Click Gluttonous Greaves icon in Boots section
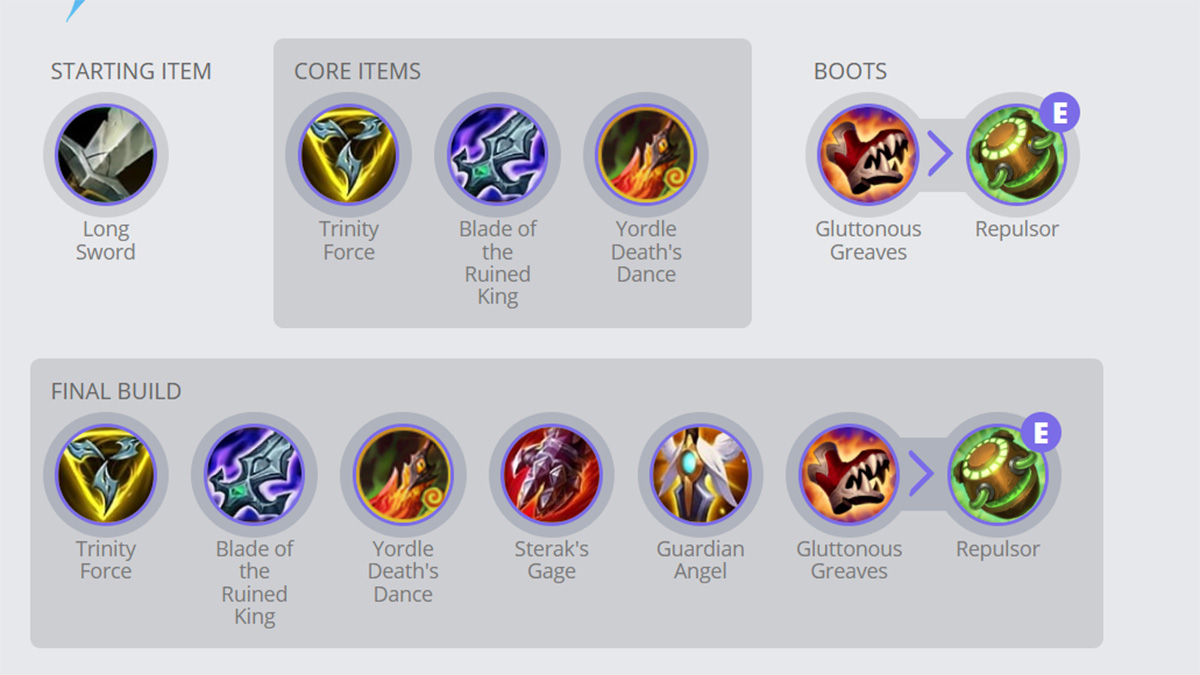This screenshot has height=675, width=1200. tap(868, 155)
